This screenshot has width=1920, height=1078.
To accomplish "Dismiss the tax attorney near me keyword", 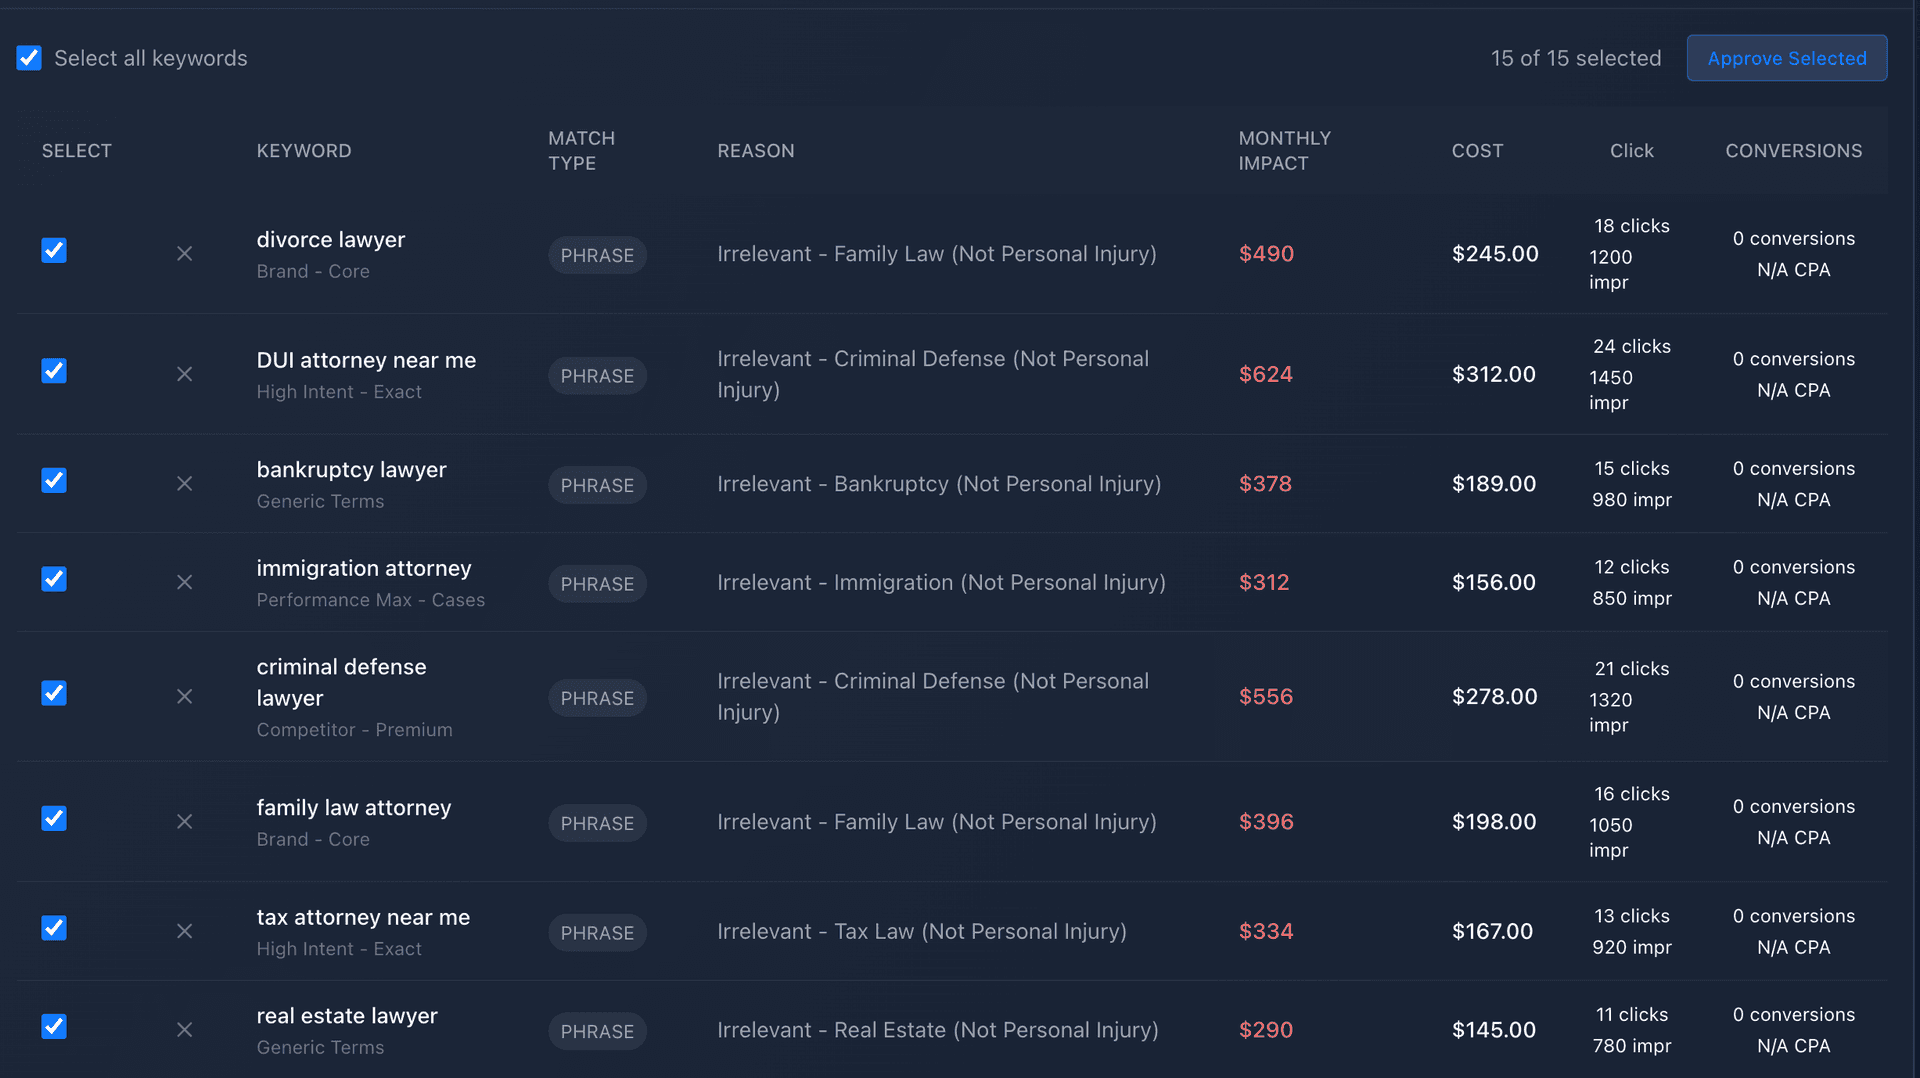I will tap(184, 931).
